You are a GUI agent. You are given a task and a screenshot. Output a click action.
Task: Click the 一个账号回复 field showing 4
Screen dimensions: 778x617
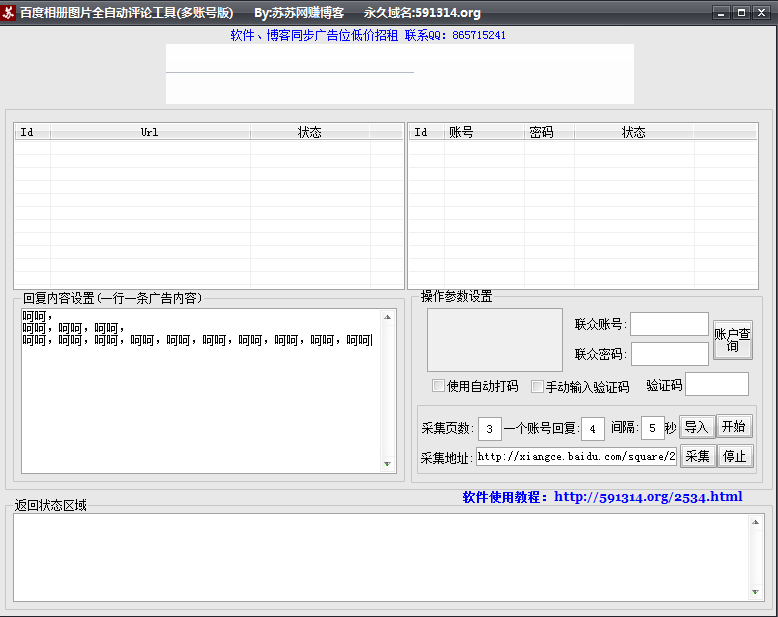592,429
